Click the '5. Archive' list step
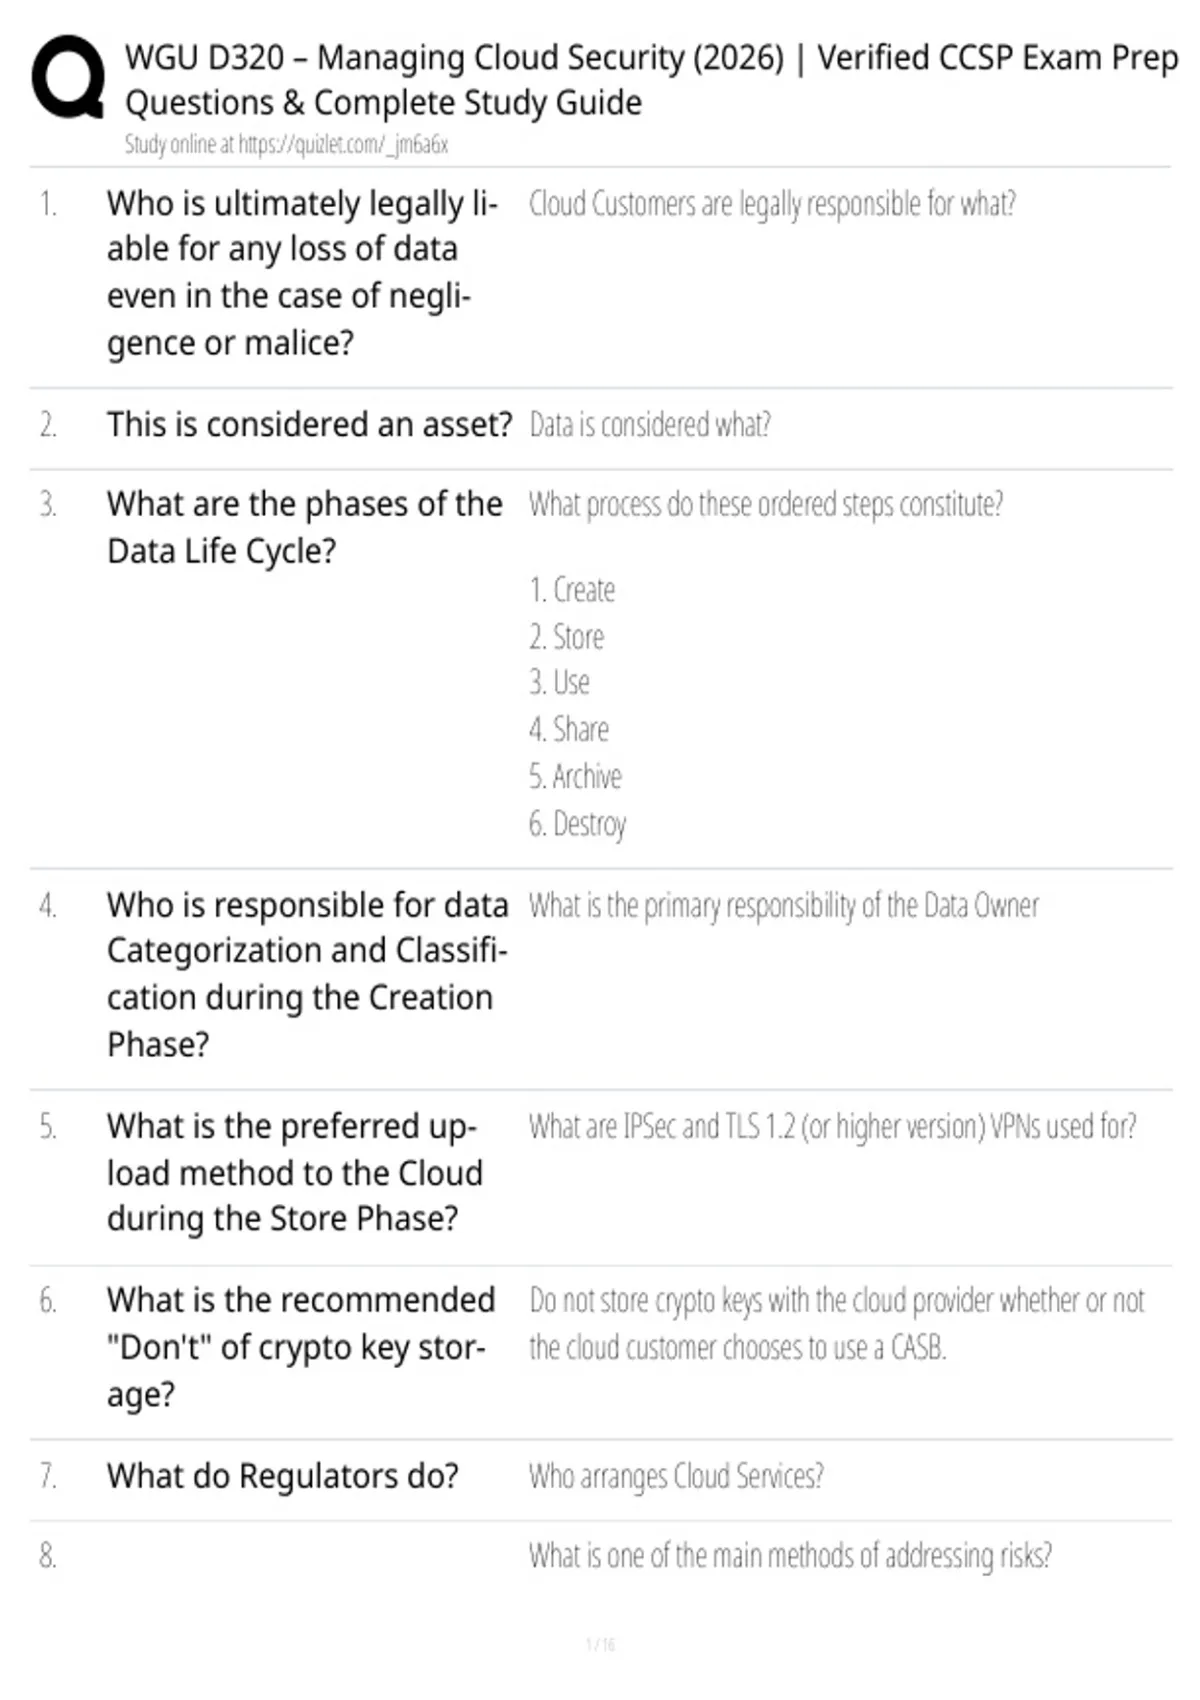Screen dimensions: 1200x1700 point(575,777)
